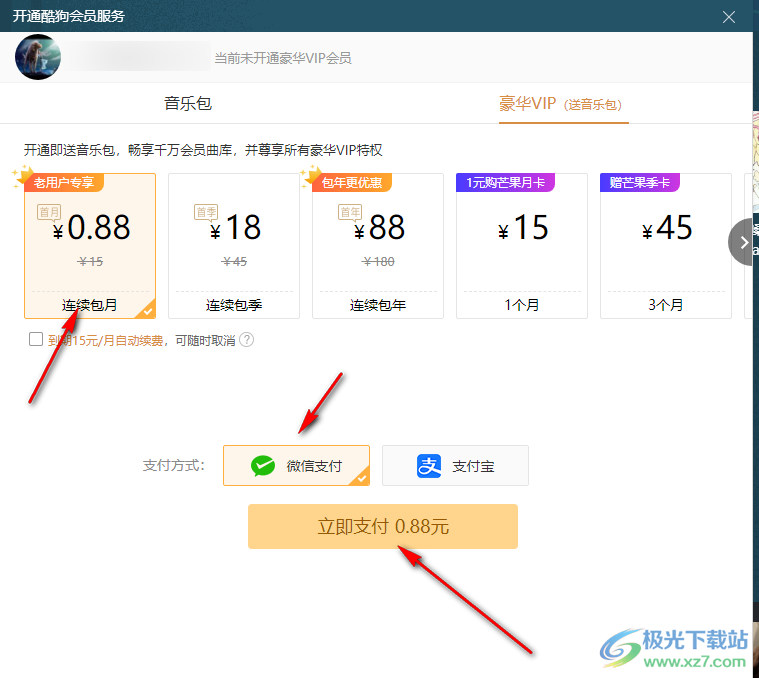759x678 pixels.
Task: Choose 微信支付 as payment method
Action: [x=296, y=466]
